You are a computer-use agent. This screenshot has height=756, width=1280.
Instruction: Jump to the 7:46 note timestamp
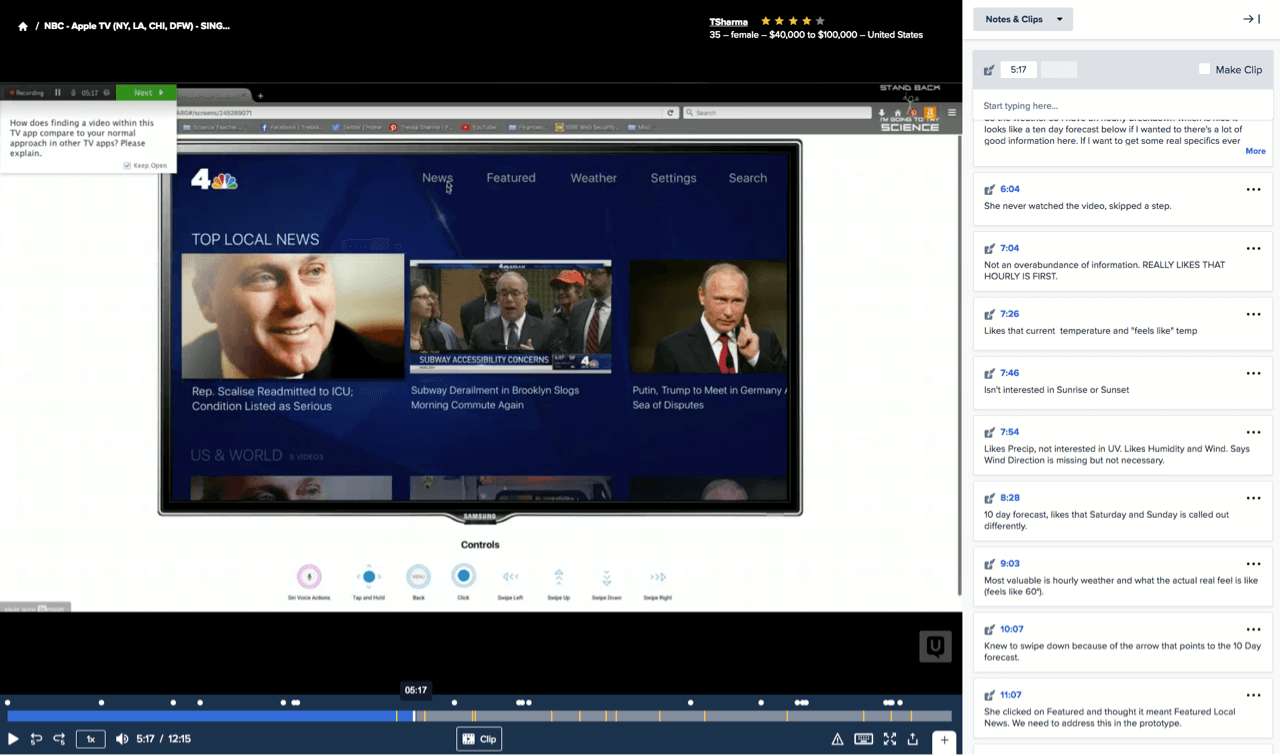(x=1010, y=373)
